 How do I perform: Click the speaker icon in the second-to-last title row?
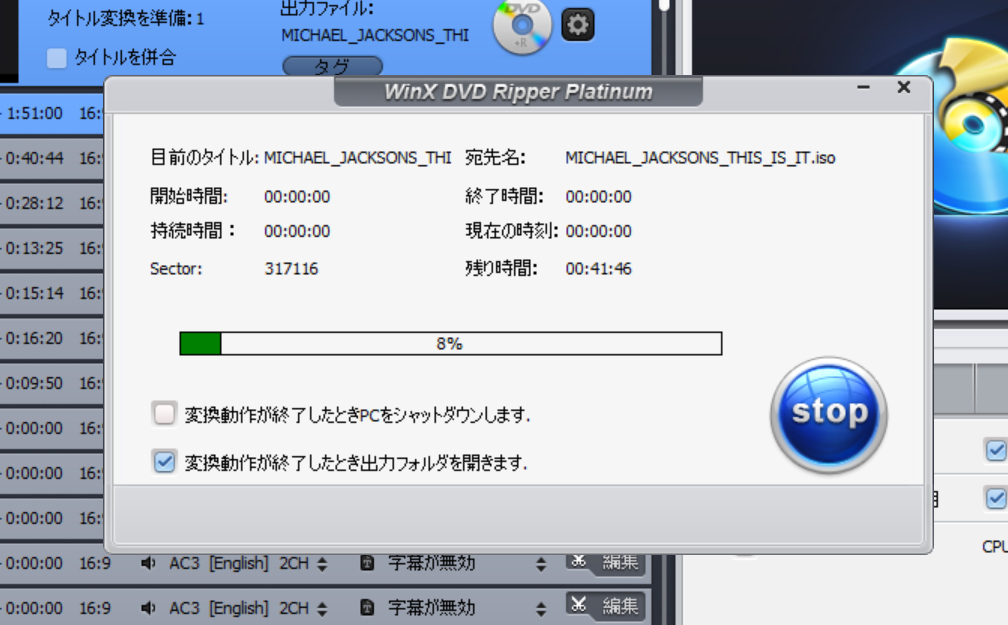point(148,563)
